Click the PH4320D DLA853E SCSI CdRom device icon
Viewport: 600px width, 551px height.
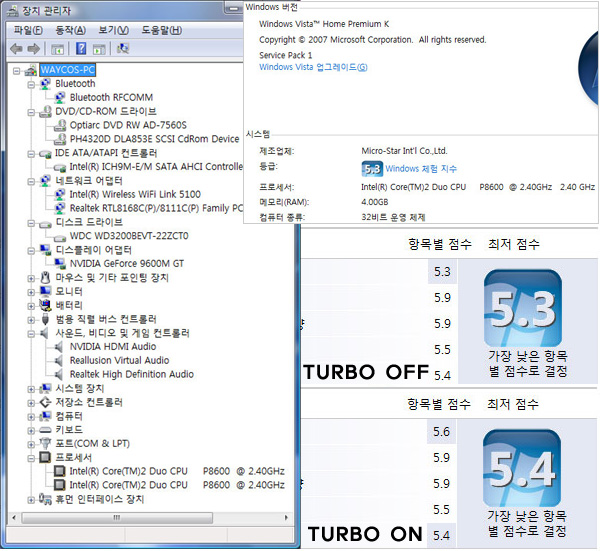[60, 139]
